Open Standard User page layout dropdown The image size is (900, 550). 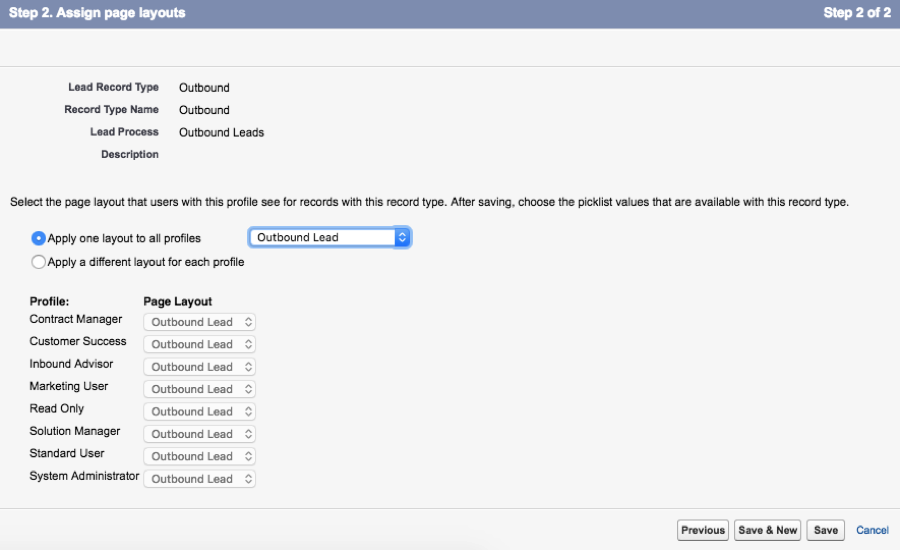click(200, 456)
